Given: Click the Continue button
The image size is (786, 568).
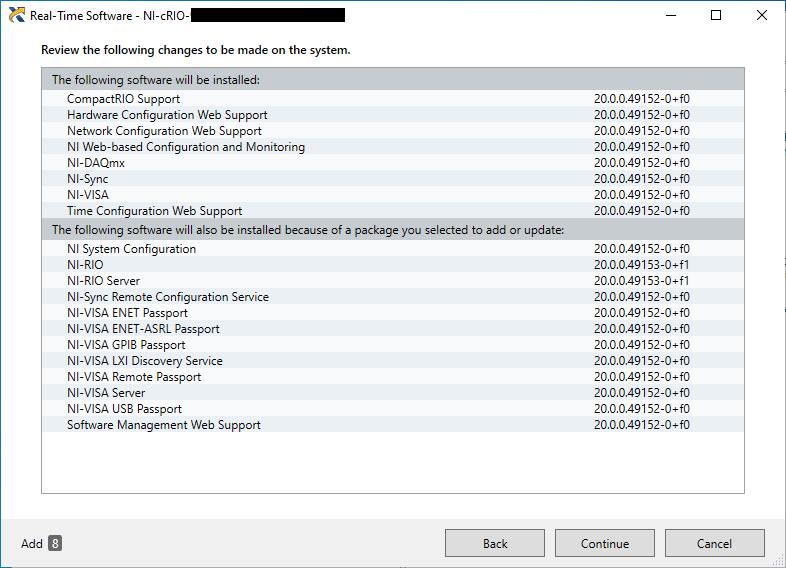Looking at the screenshot, I should (604, 543).
